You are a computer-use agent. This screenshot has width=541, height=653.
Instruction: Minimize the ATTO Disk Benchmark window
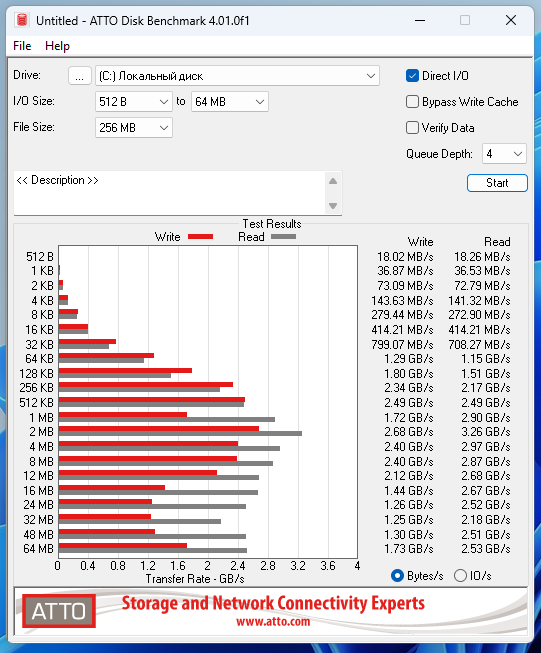(420, 20)
